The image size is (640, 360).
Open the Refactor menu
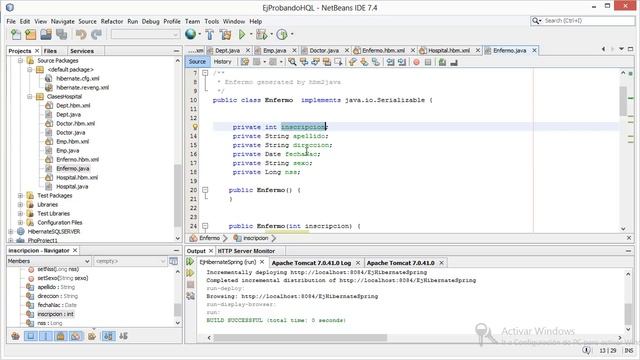click(112, 21)
